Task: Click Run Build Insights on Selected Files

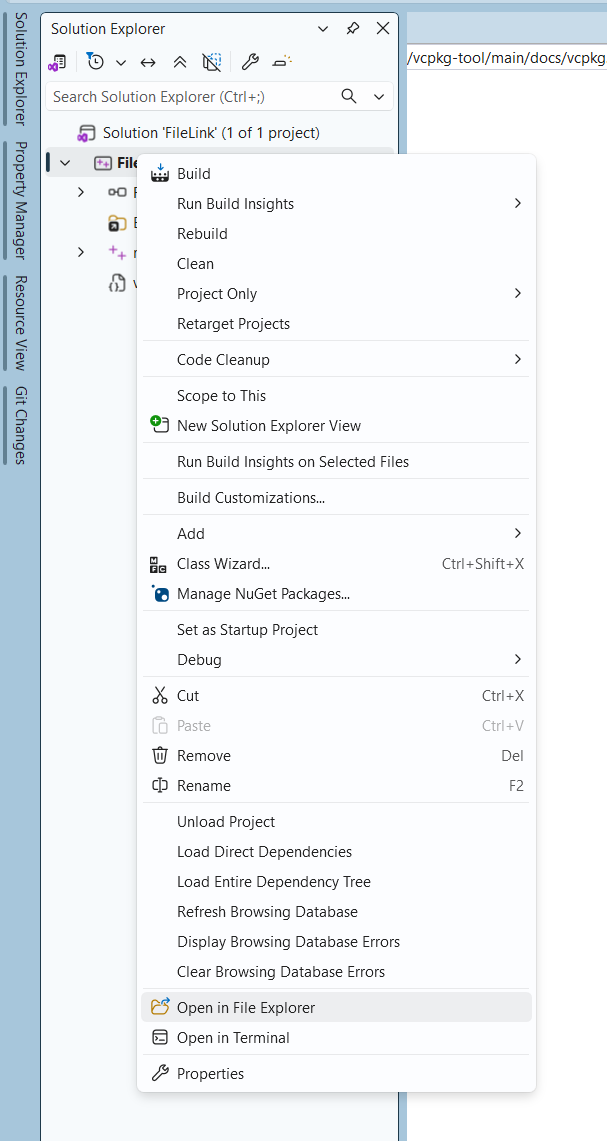Action: (x=336, y=461)
